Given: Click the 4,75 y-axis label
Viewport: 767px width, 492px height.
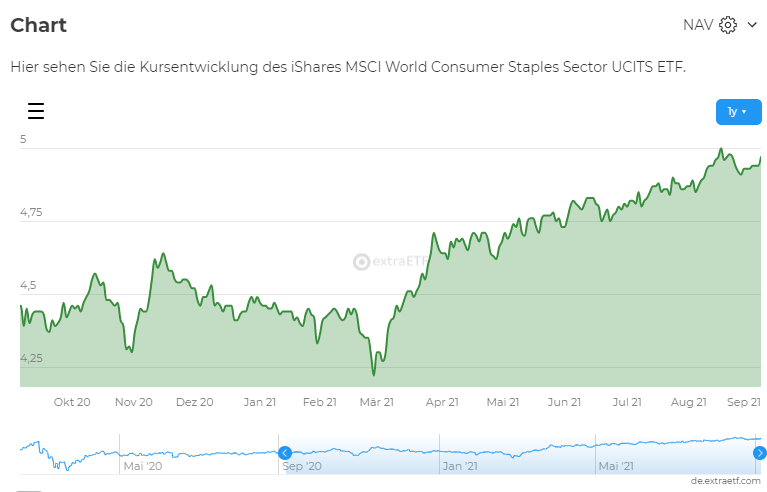Looking at the screenshot, I should tap(34, 212).
